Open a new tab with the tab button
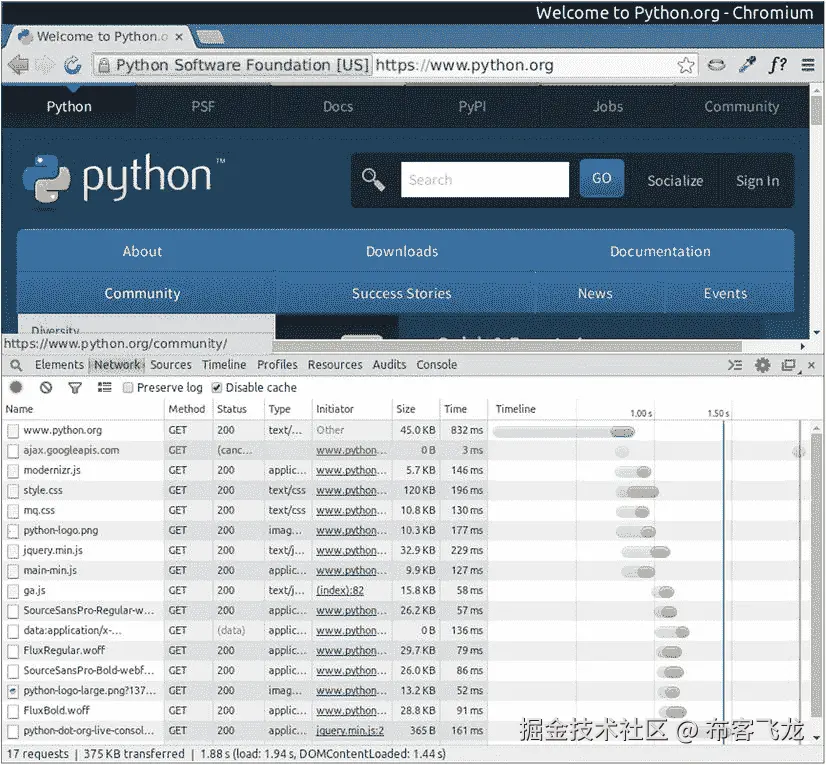This screenshot has width=826, height=765. click(x=210, y=36)
